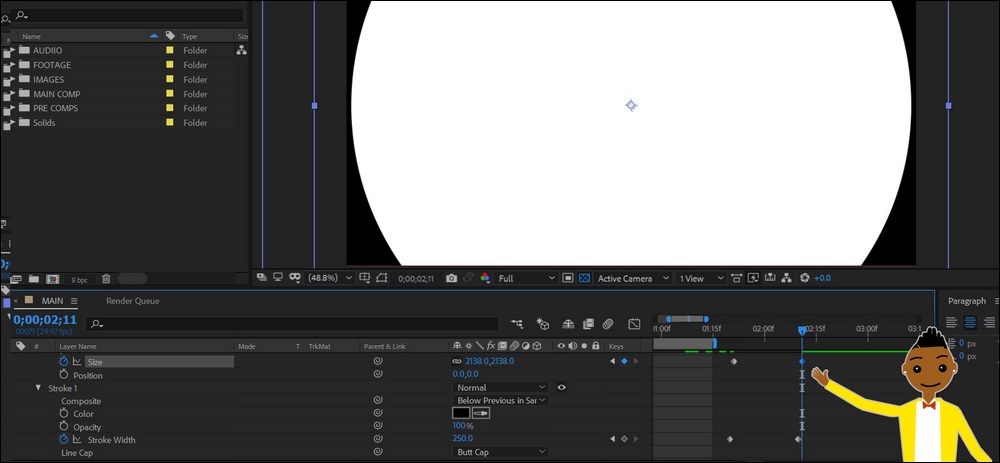Go to previous Size keyframe arrow
The height and width of the screenshot is (463, 1000).
613,361
